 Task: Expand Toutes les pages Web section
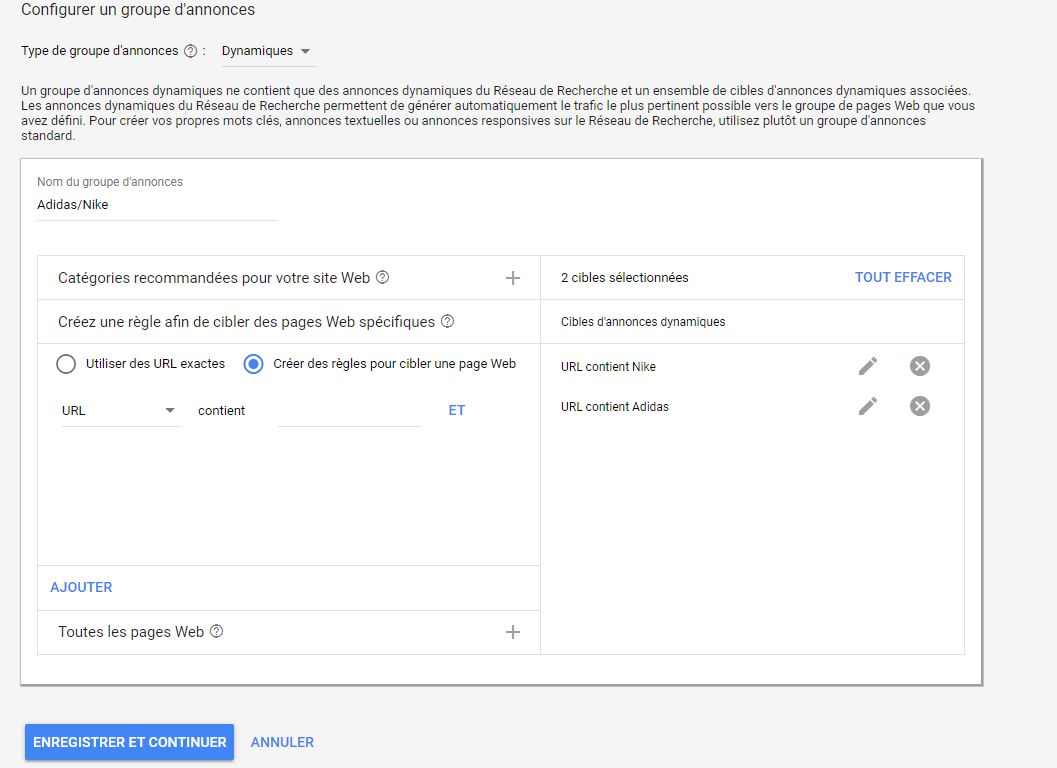point(513,632)
